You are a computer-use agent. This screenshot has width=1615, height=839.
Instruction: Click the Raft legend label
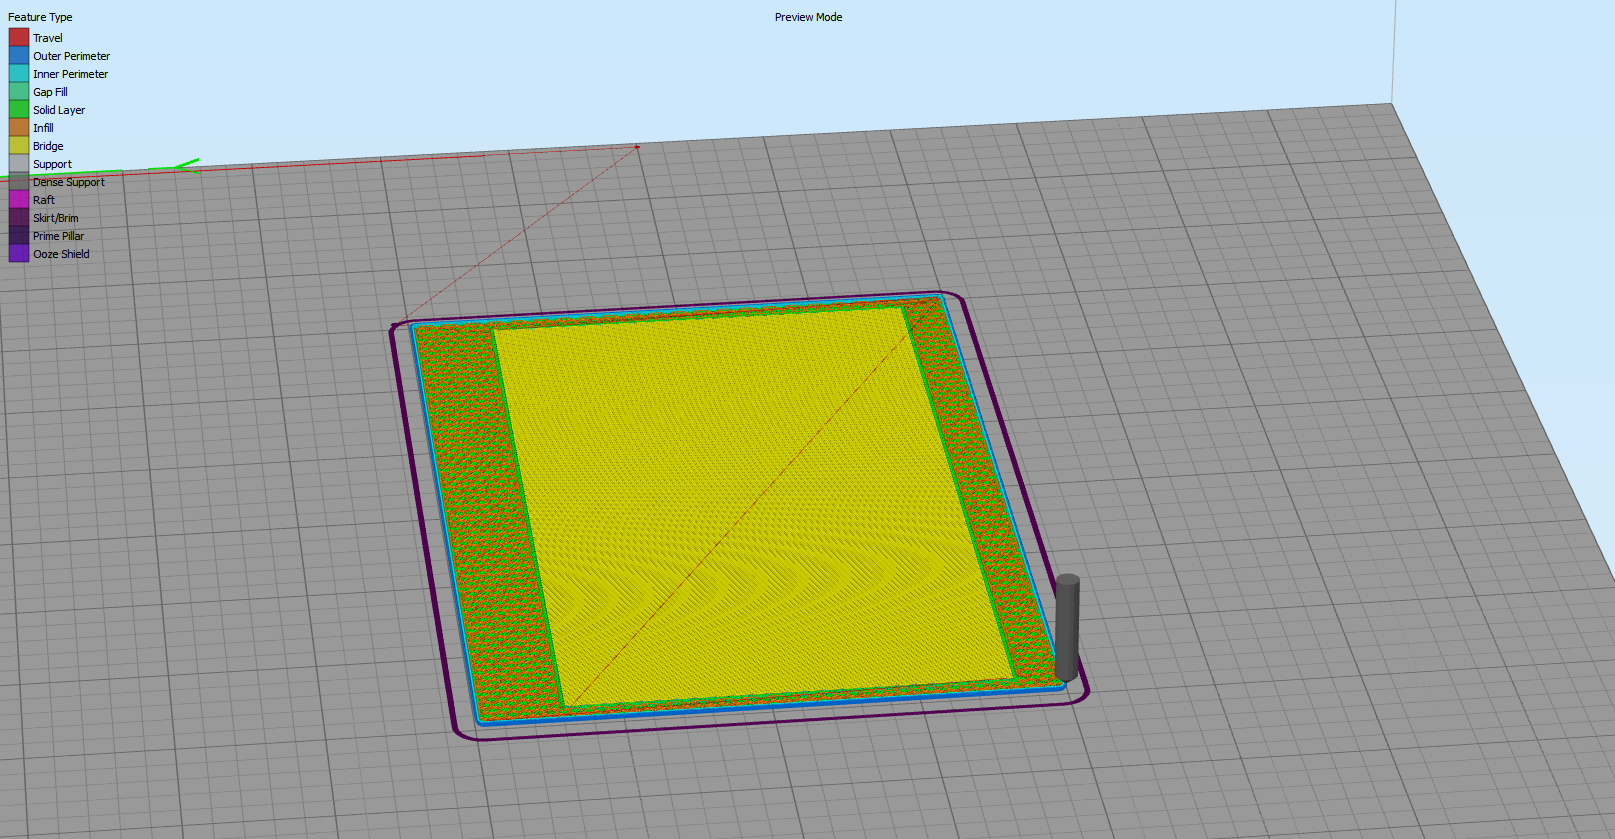coord(44,200)
